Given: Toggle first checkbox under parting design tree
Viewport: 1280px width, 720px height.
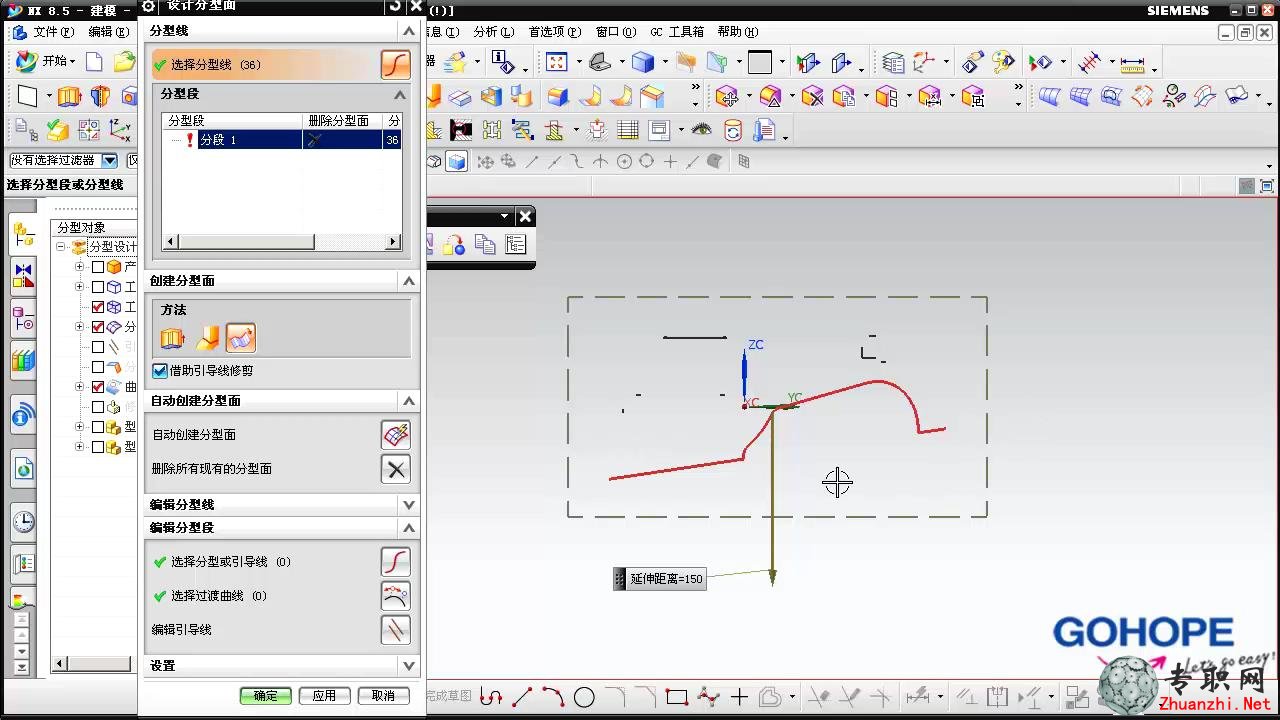Looking at the screenshot, I should (98, 267).
